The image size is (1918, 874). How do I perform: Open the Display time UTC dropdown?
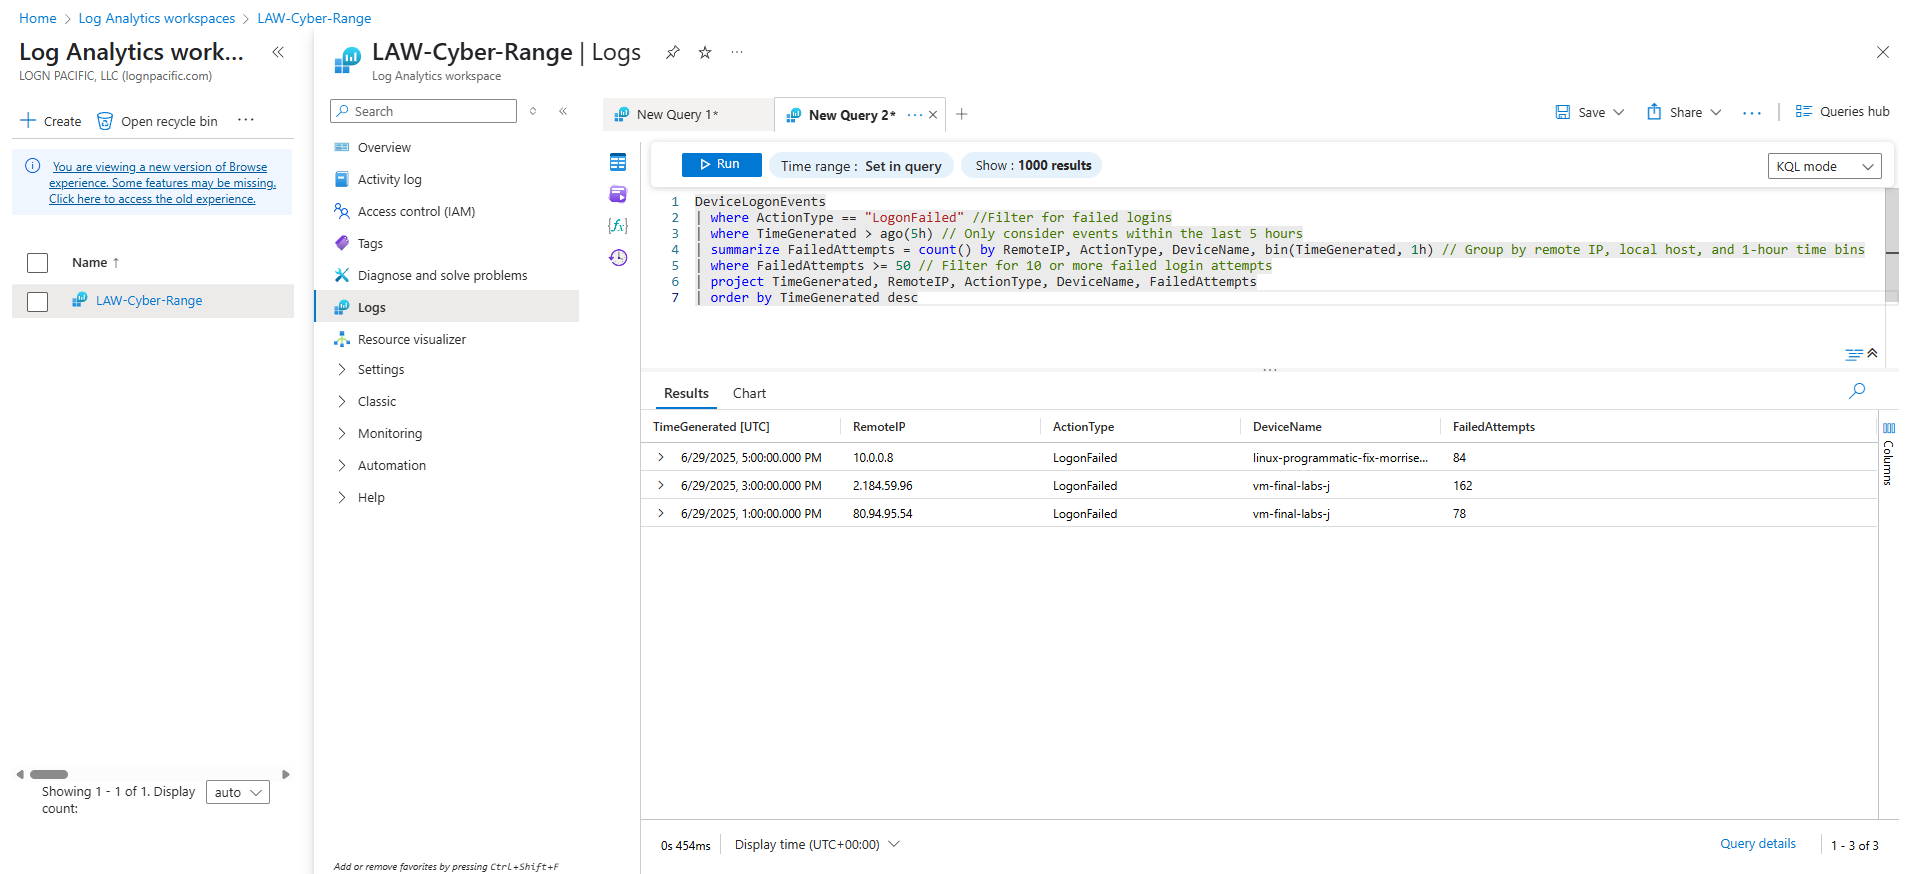tap(817, 844)
